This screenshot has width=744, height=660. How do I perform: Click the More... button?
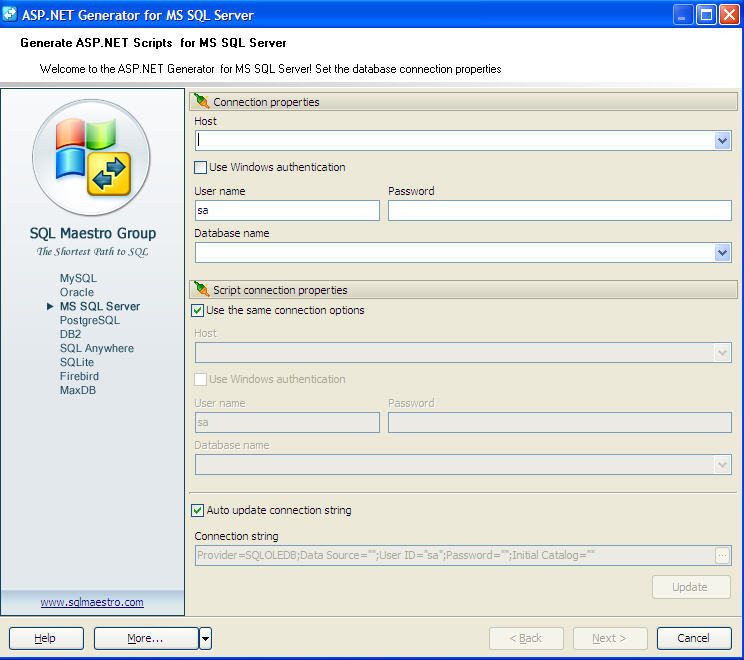pyautogui.click(x=146, y=639)
